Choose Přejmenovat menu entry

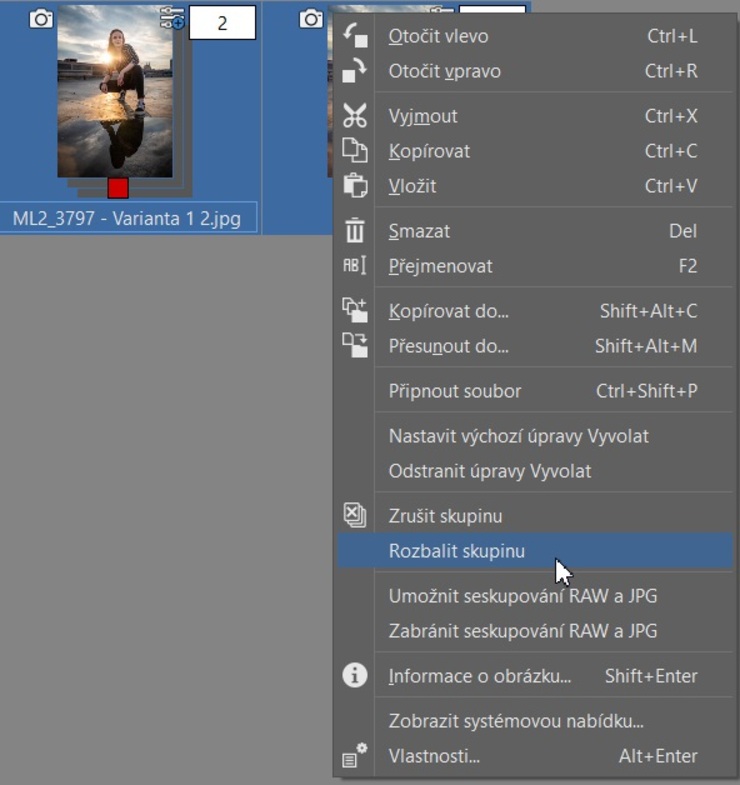pos(535,266)
